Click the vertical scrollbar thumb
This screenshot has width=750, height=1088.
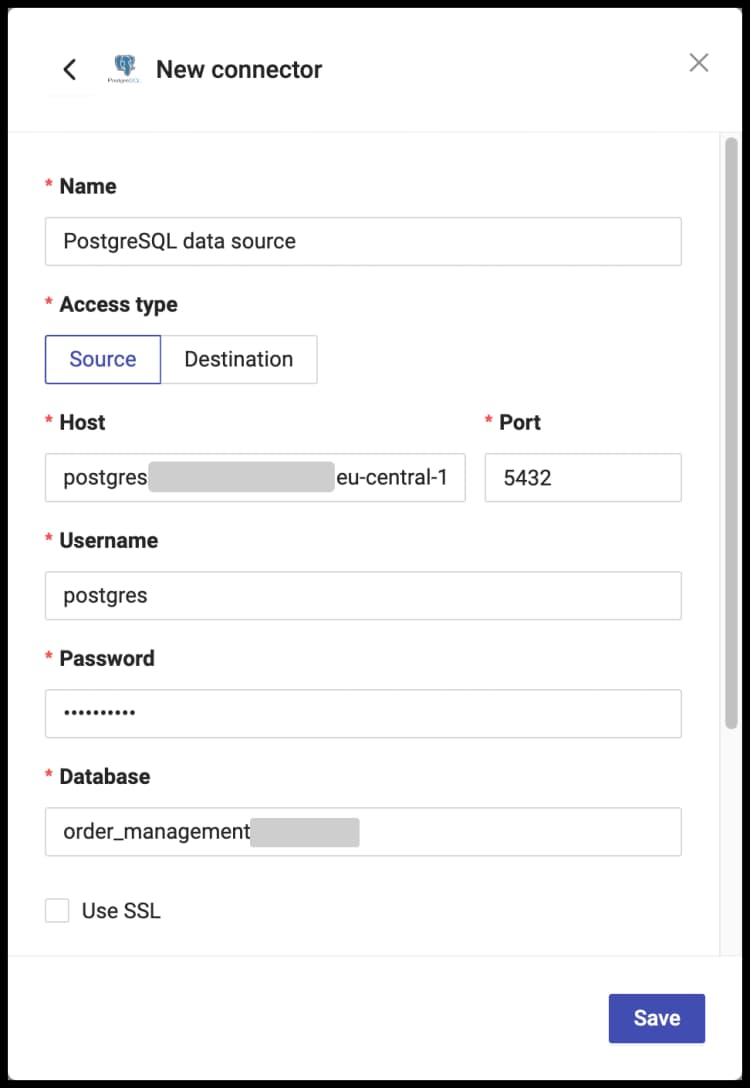(x=731, y=433)
